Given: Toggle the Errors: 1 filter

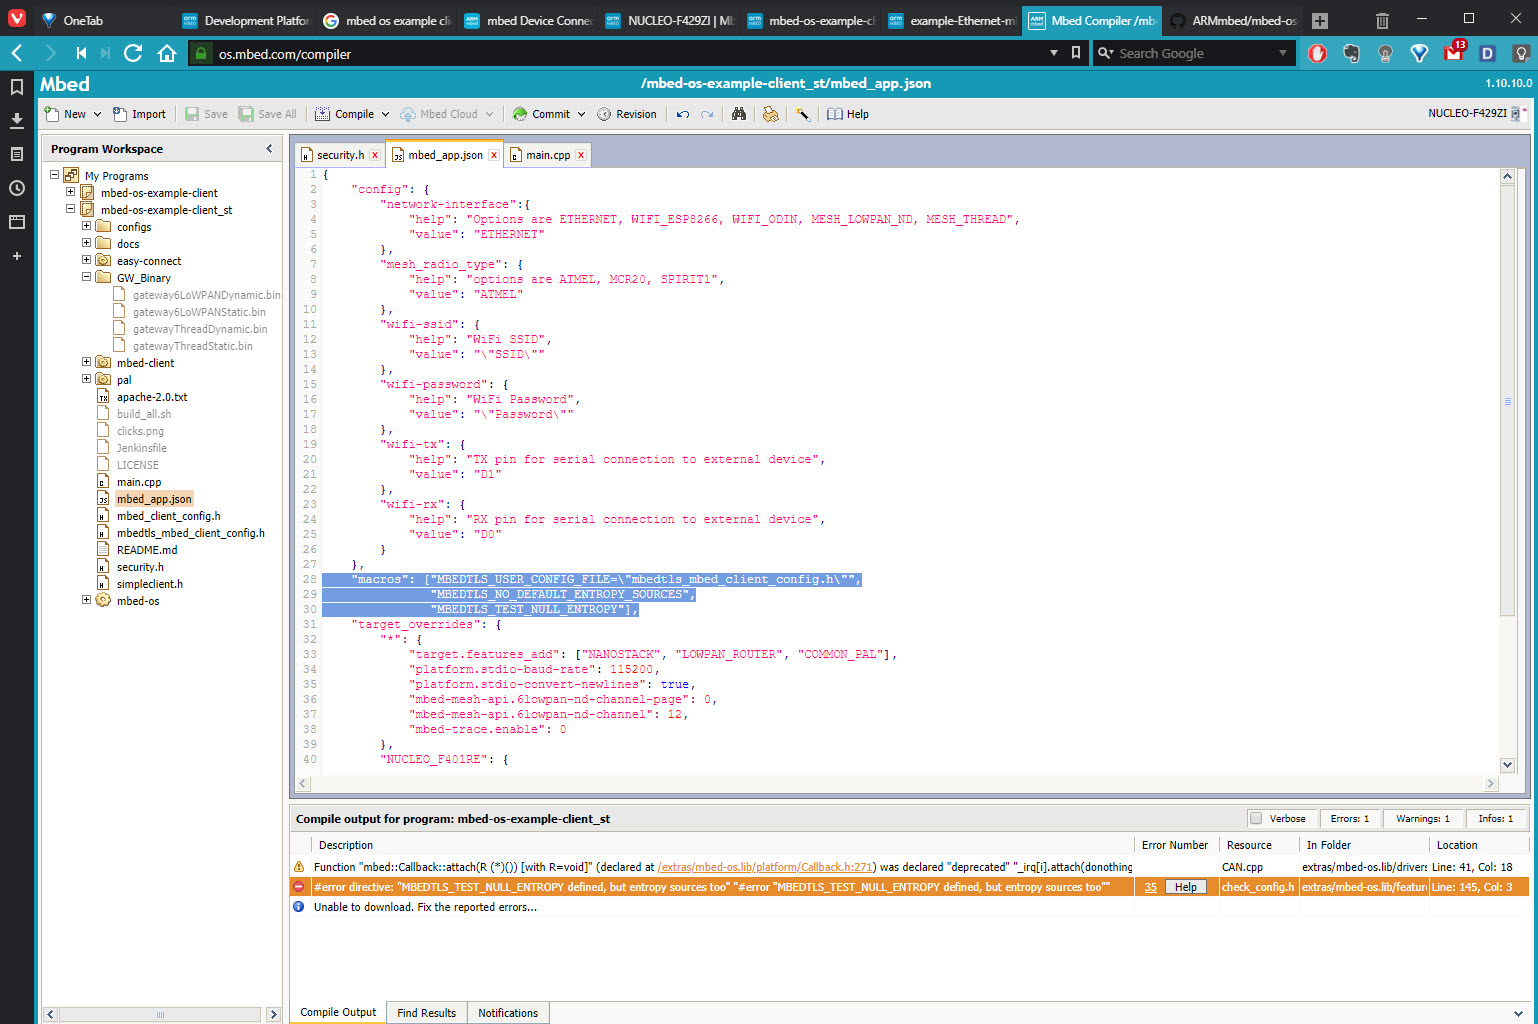Looking at the screenshot, I should pyautogui.click(x=1349, y=818).
